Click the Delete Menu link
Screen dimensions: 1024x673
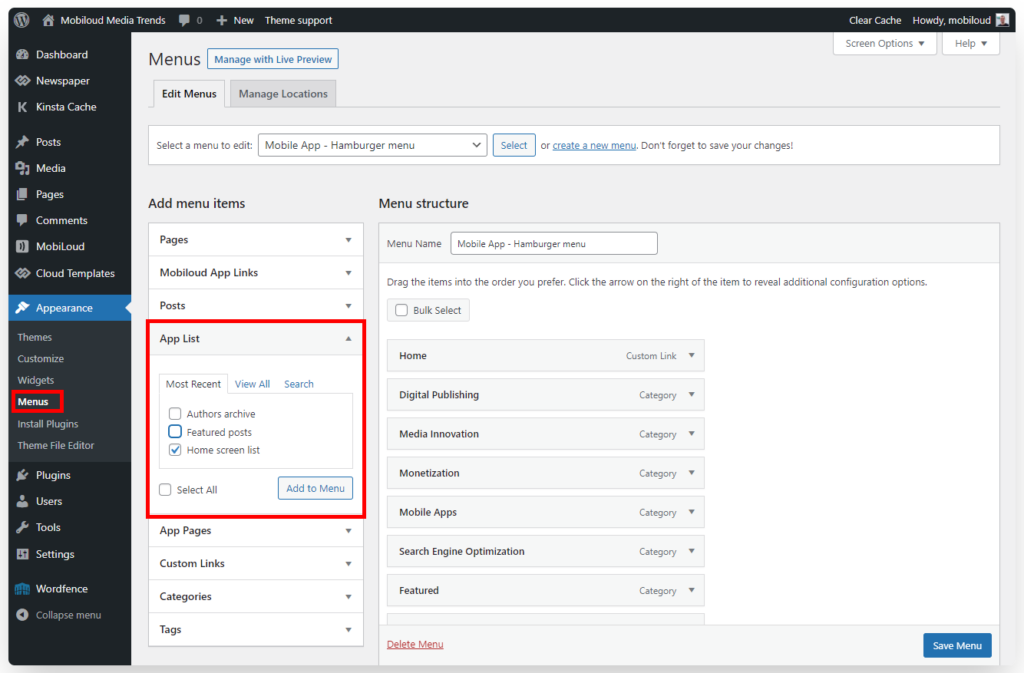(x=415, y=644)
